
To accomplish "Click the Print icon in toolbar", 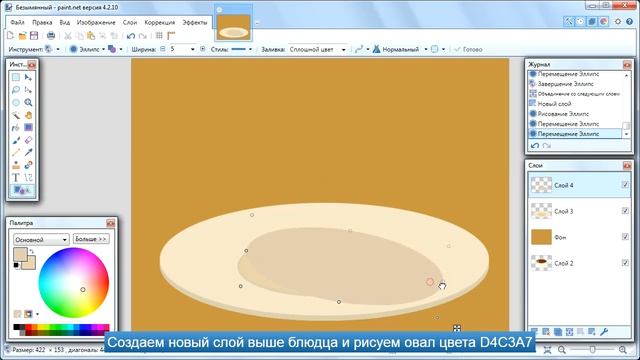I will [51, 36].
